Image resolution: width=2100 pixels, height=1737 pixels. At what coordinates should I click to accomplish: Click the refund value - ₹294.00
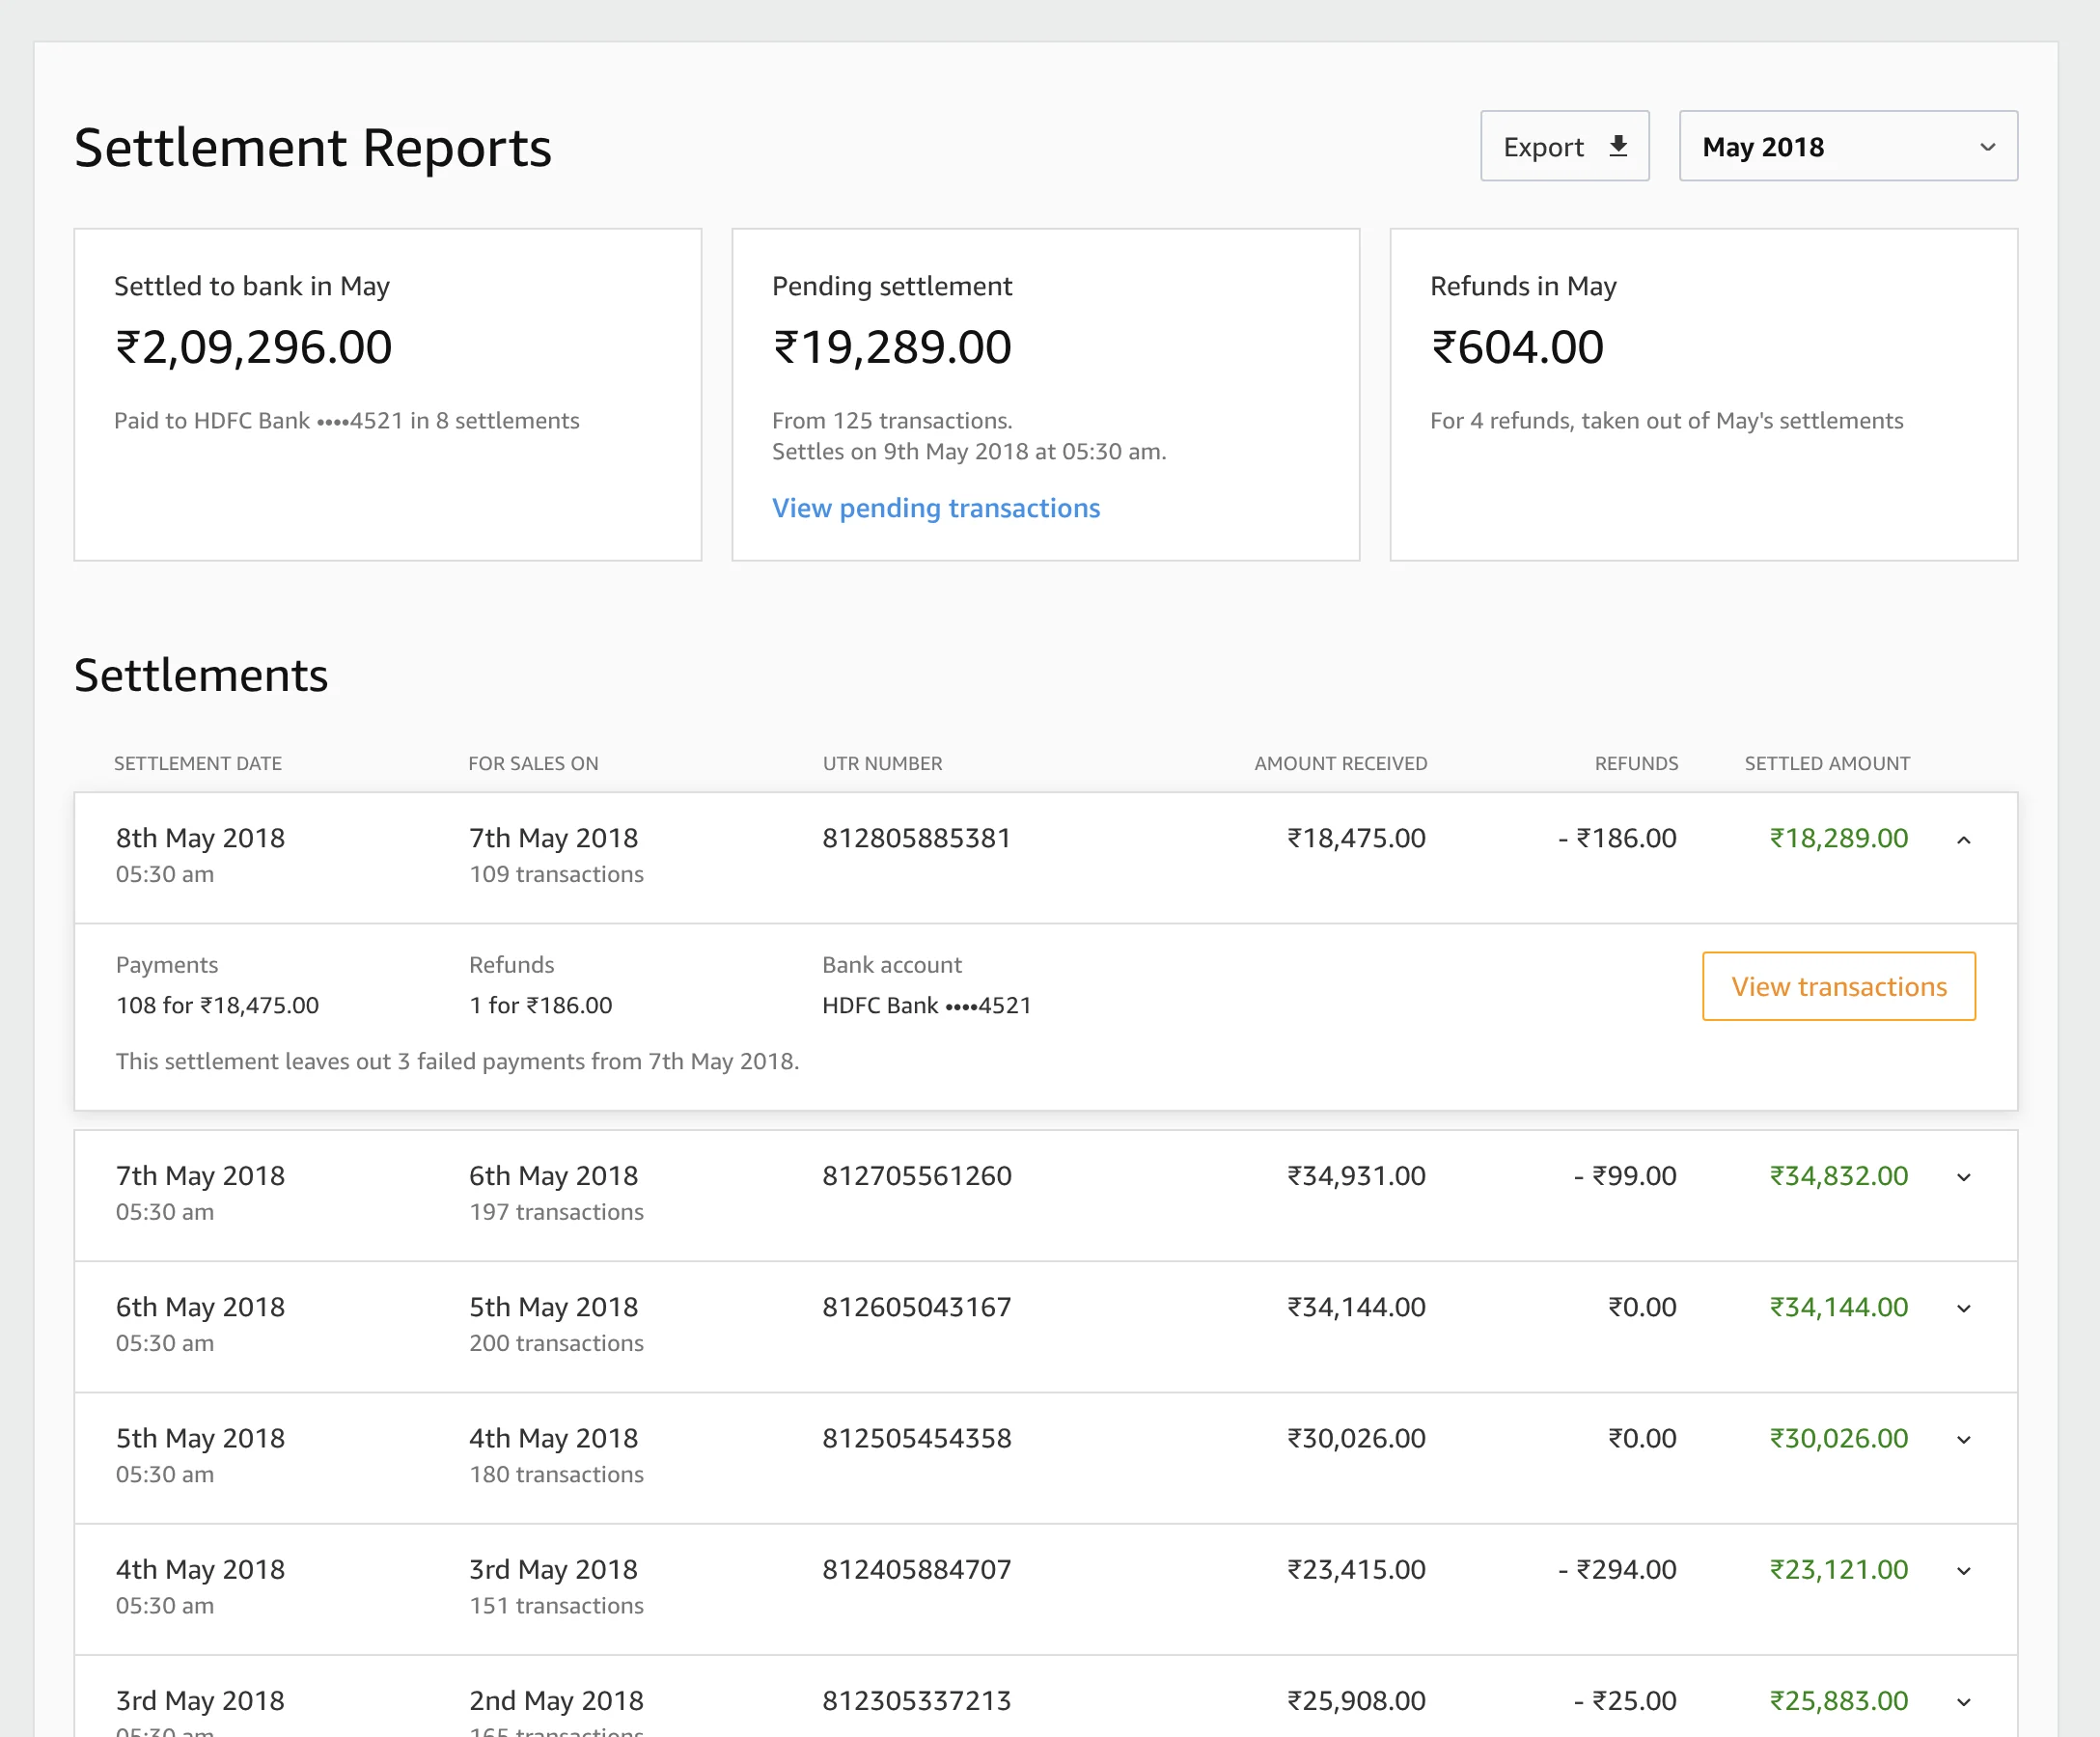pos(1617,1568)
